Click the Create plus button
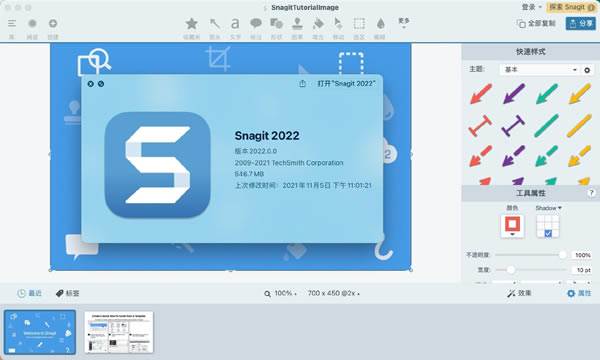This screenshot has height=360, width=600. pos(53,24)
